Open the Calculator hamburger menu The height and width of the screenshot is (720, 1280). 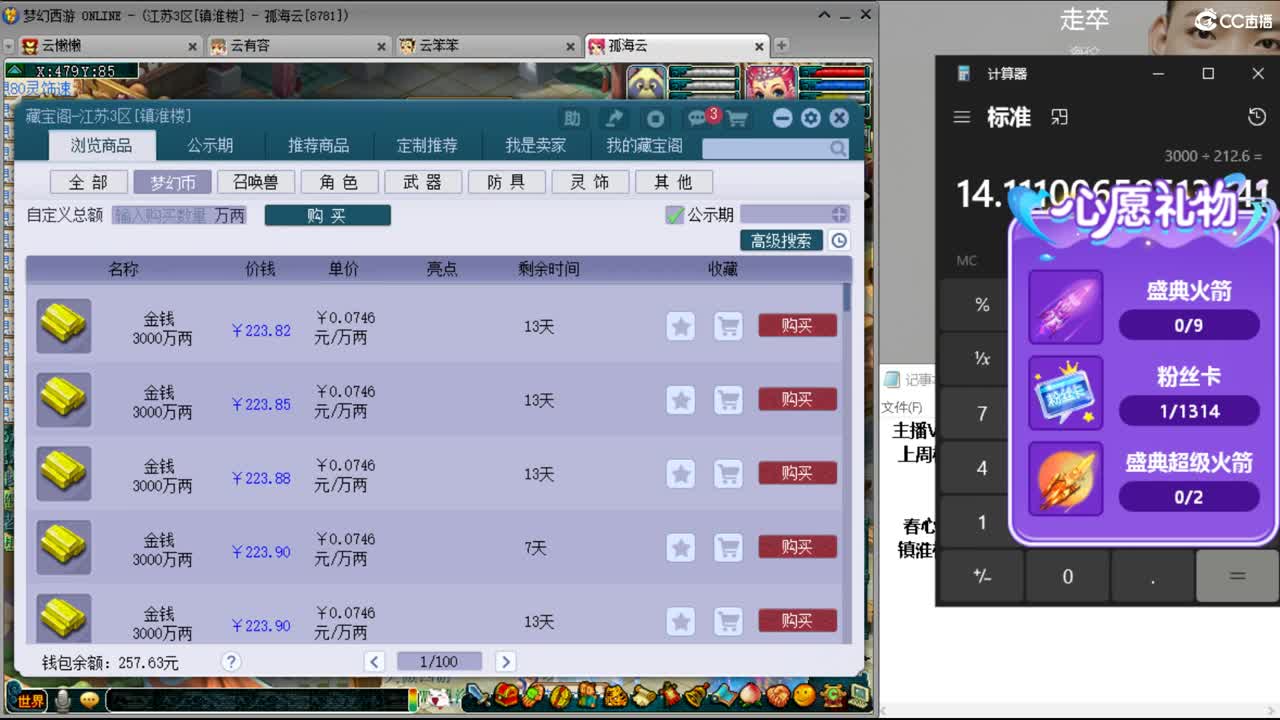click(962, 117)
